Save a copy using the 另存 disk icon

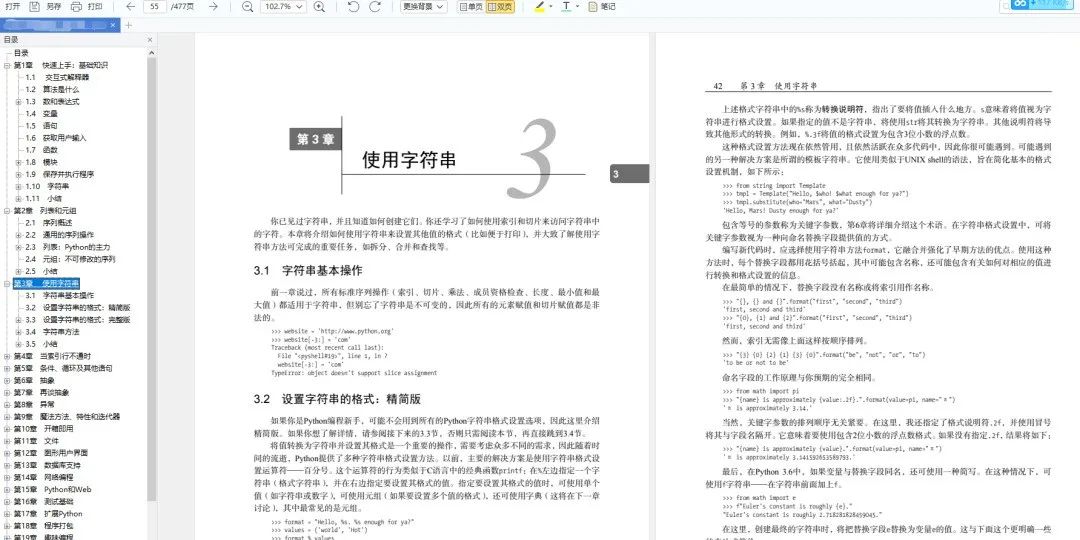point(34,6)
